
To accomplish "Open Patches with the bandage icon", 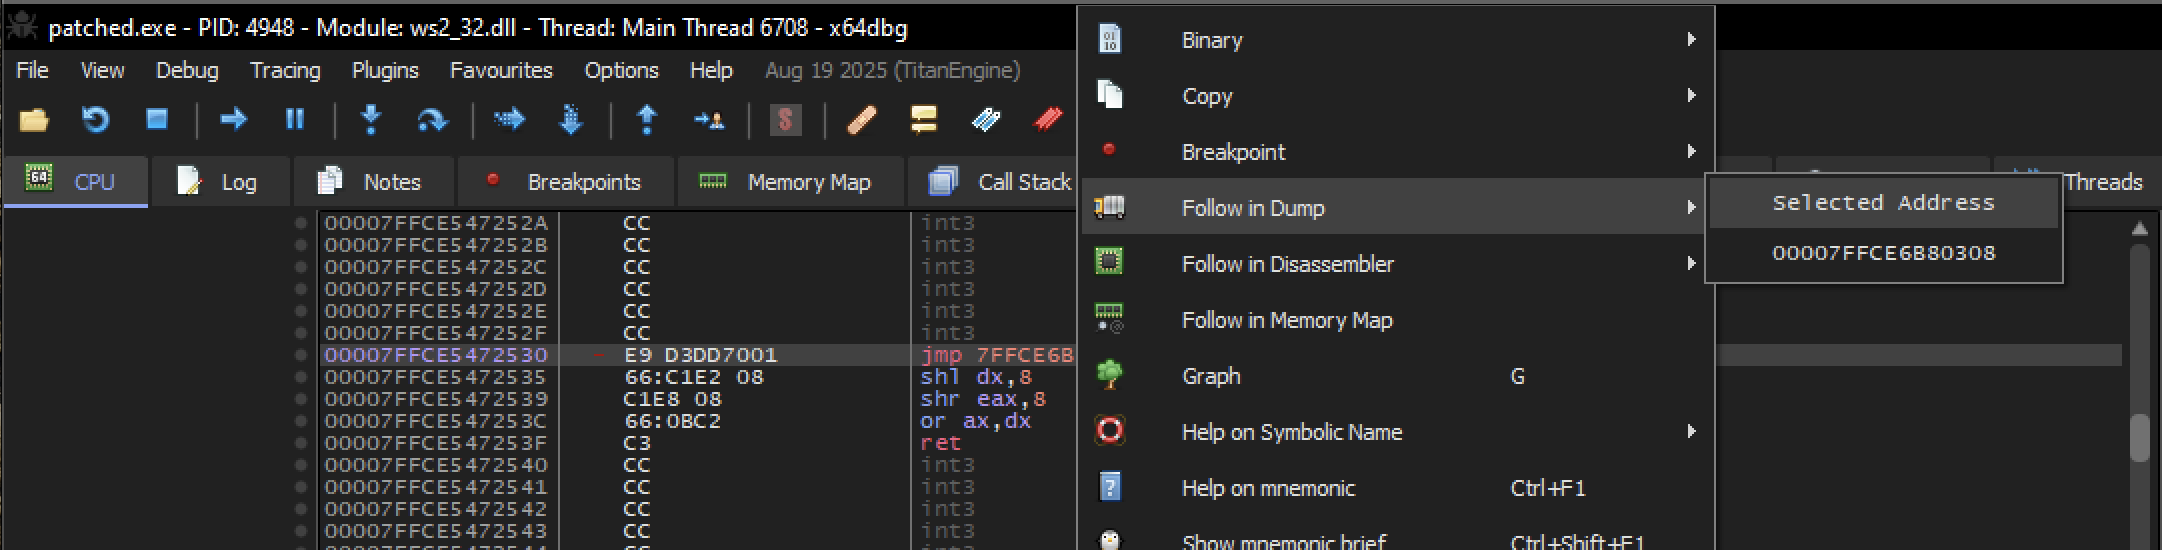I will (861, 120).
